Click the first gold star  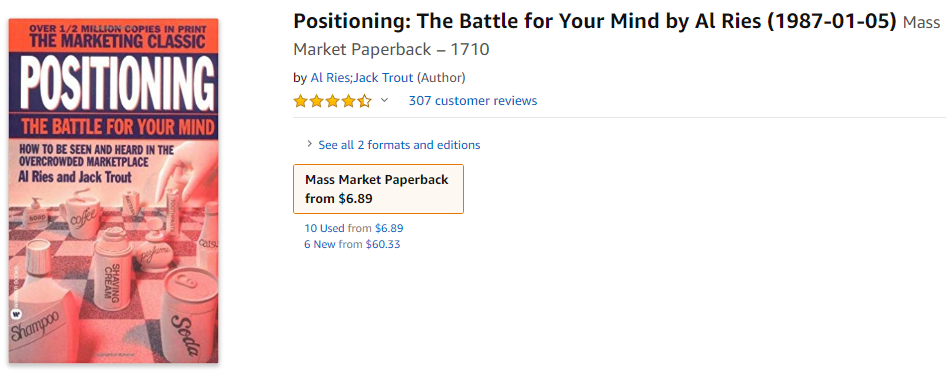300,101
